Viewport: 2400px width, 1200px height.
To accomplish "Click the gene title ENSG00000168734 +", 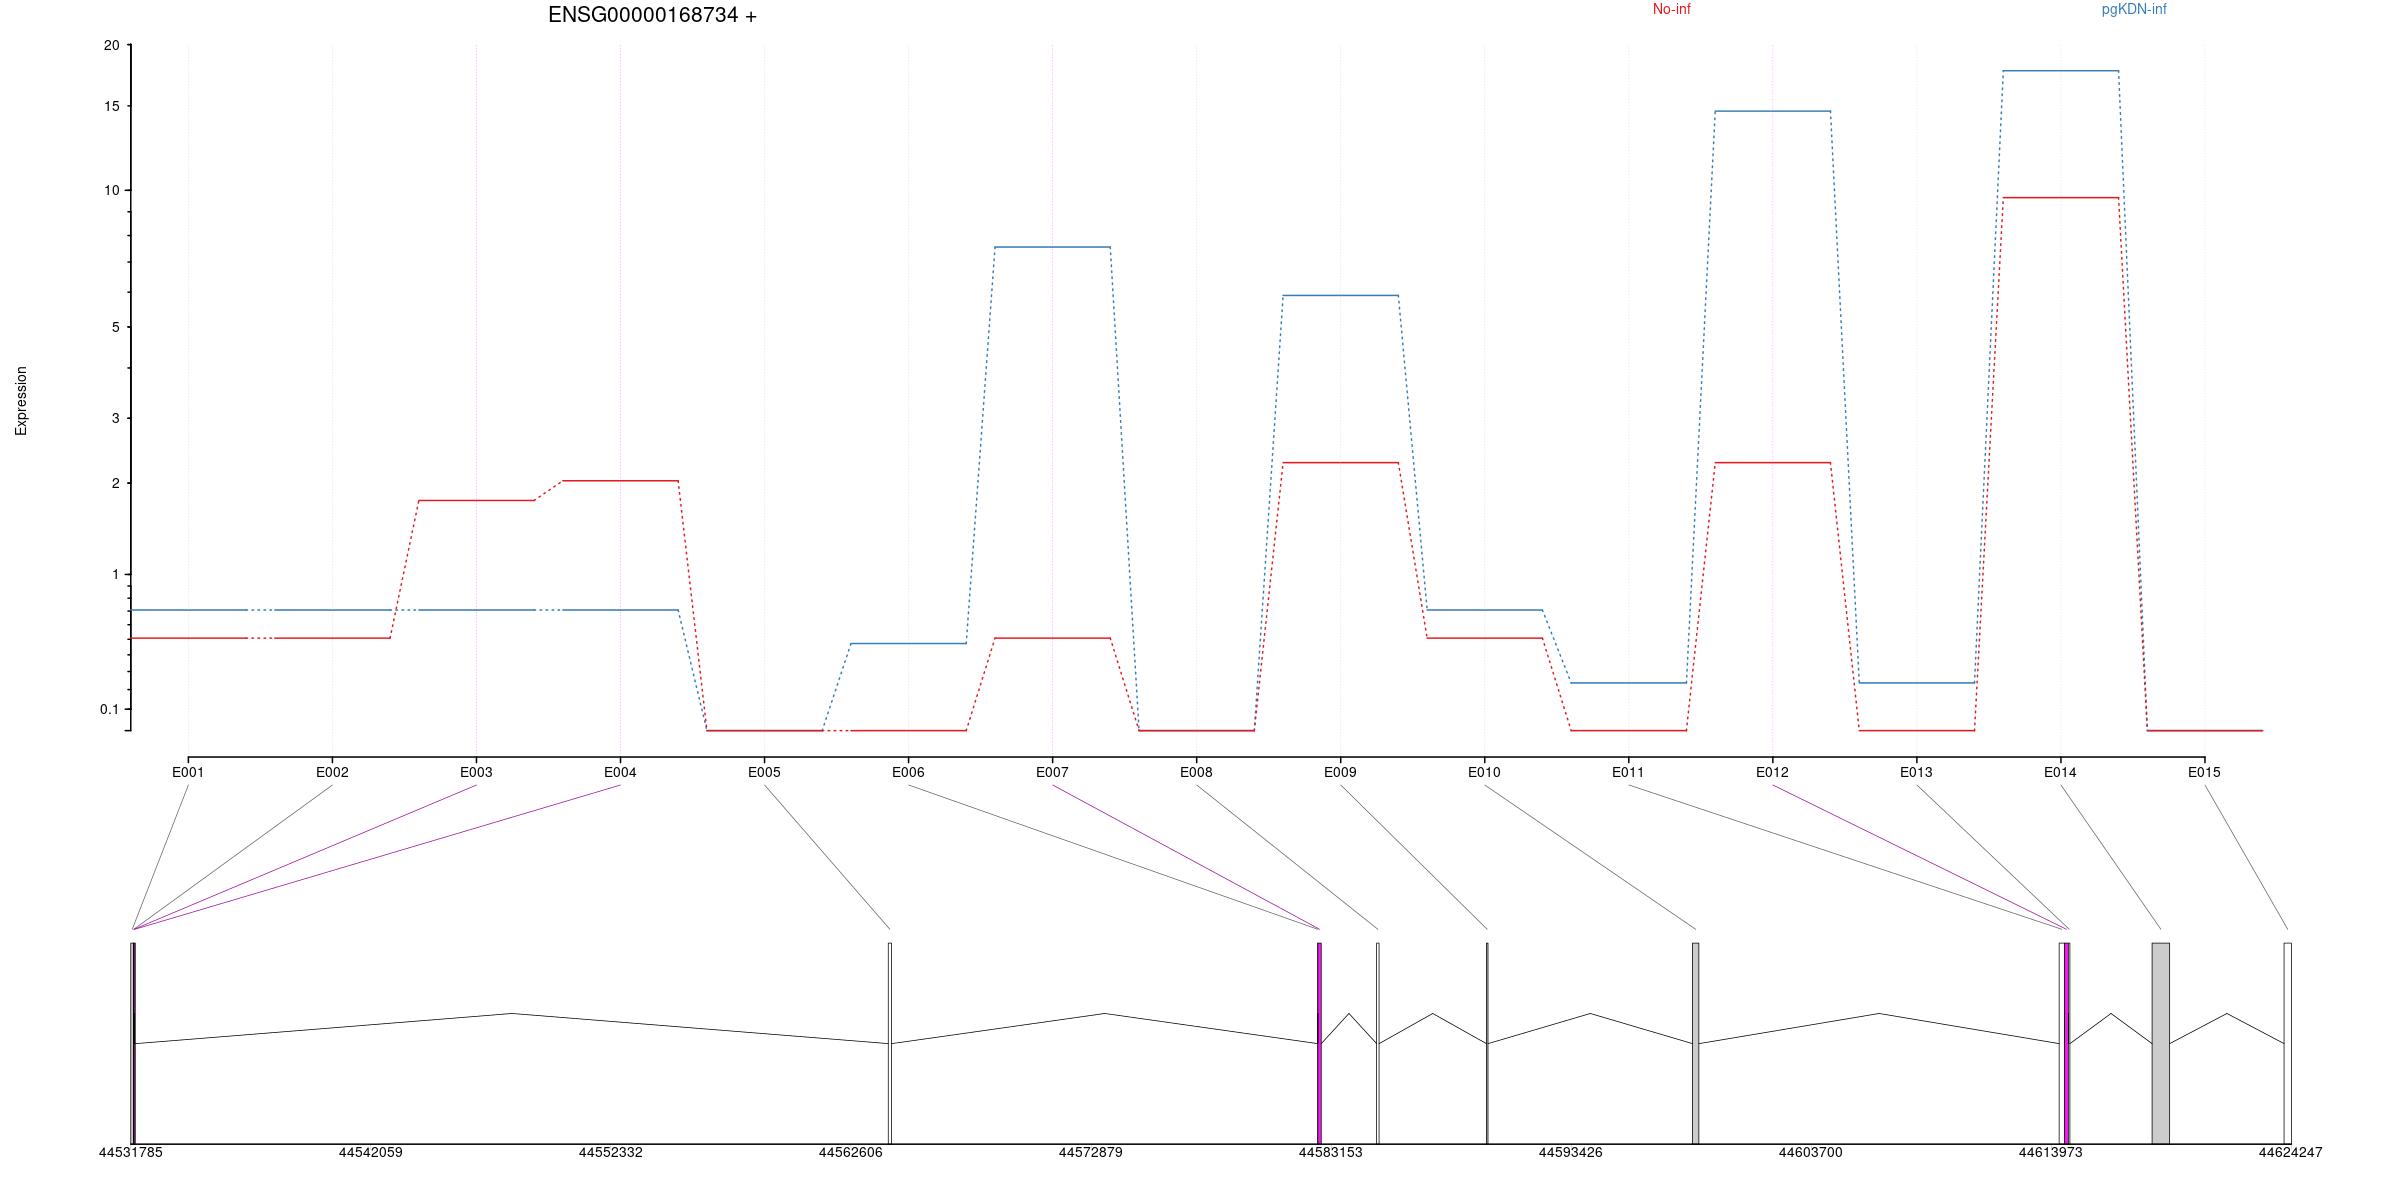I will click(x=652, y=15).
